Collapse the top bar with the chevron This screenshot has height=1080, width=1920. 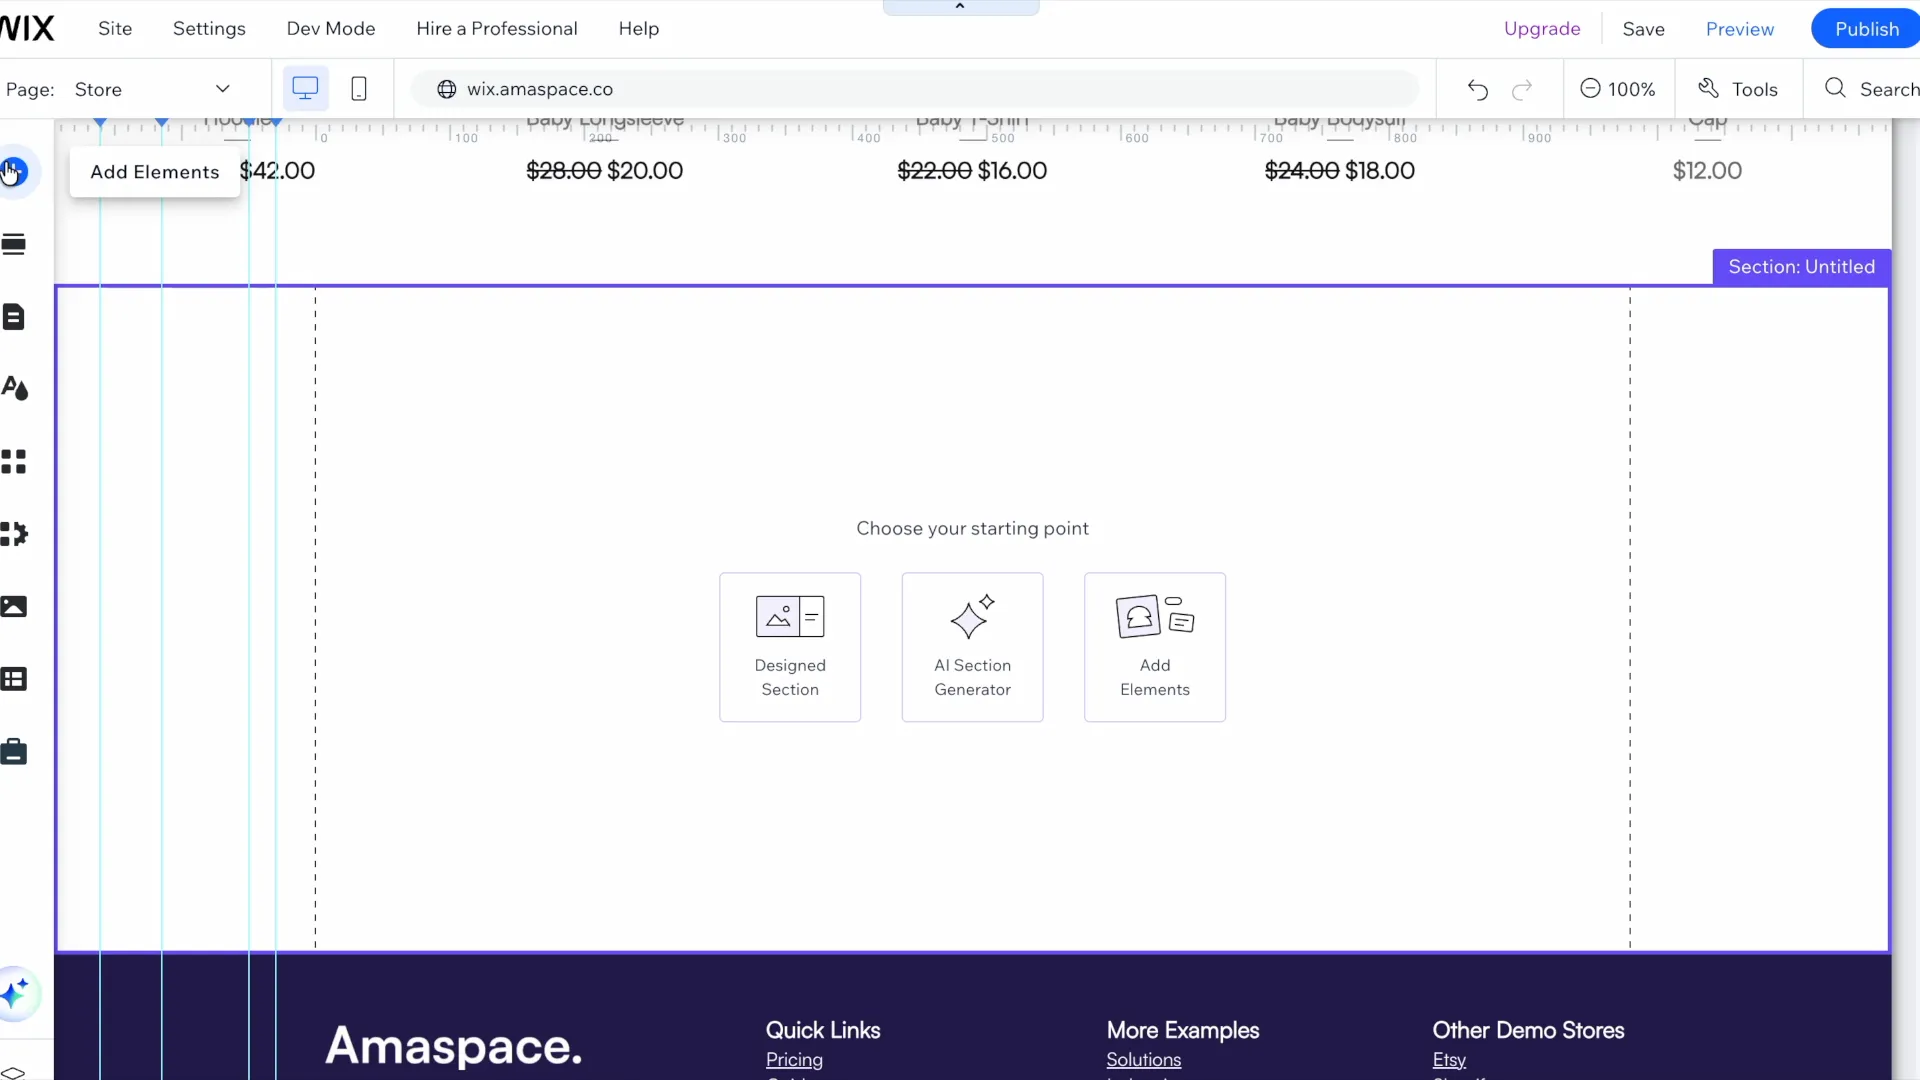point(960,7)
